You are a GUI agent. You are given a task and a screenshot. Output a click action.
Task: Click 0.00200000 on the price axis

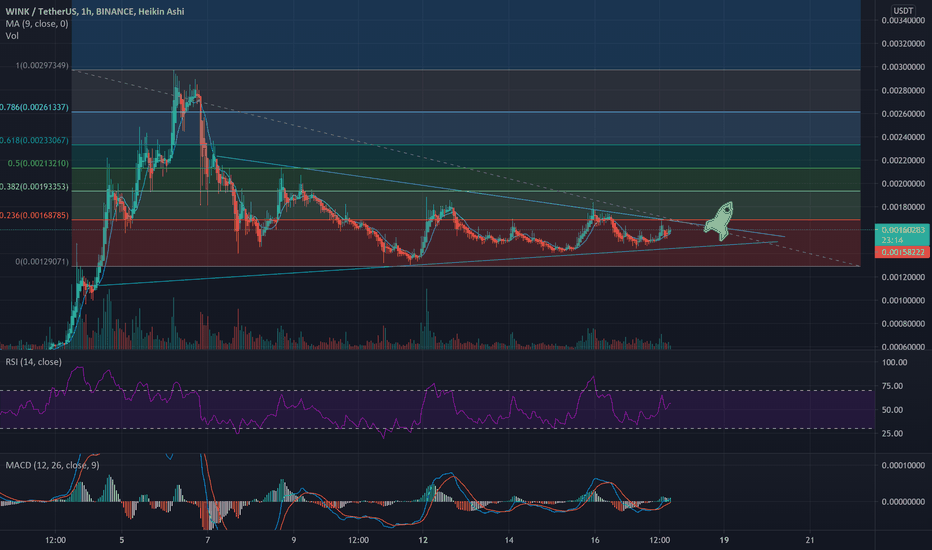pos(903,184)
